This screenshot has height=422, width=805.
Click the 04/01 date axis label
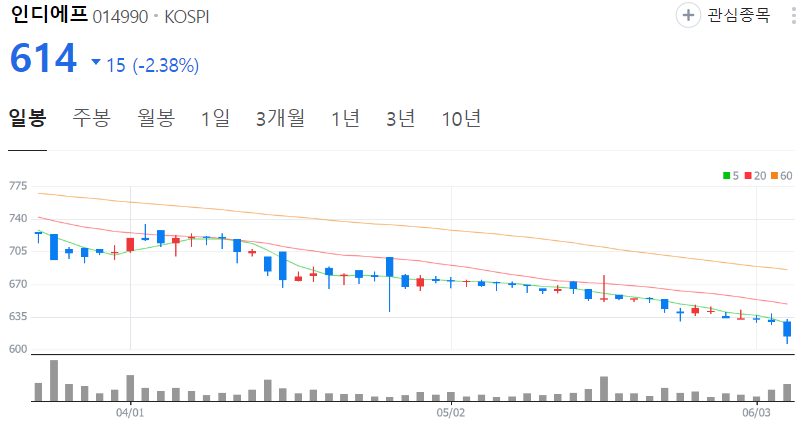(x=130, y=413)
